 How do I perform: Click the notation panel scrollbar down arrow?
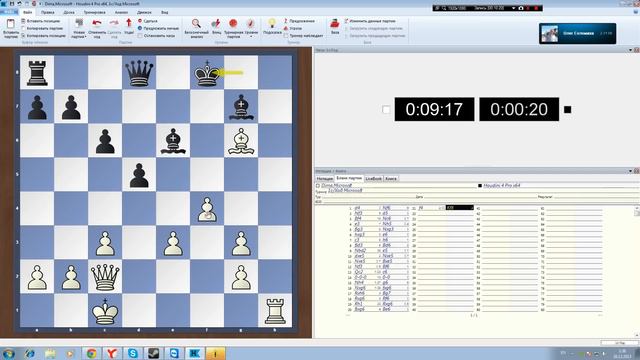point(637,335)
